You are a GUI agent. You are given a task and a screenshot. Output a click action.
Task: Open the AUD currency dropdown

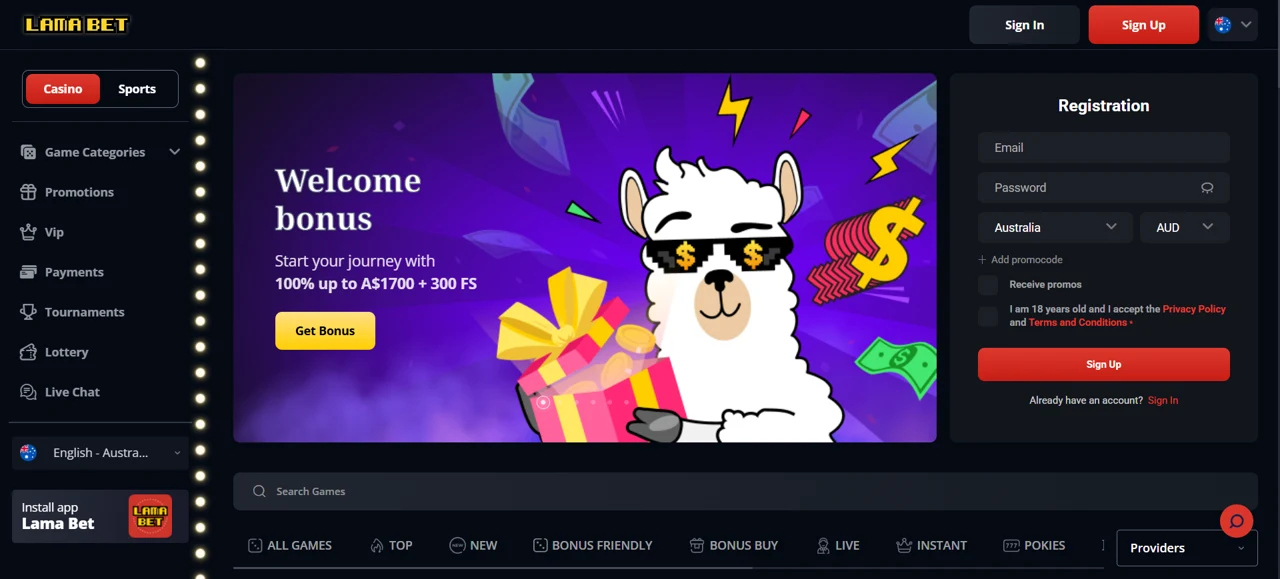(x=1185, y=228)
